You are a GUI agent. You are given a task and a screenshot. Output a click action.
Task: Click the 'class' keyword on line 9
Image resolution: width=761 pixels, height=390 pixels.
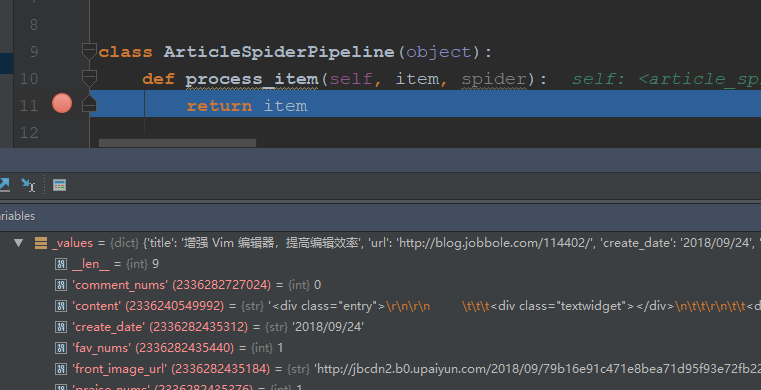pos(125,52)
